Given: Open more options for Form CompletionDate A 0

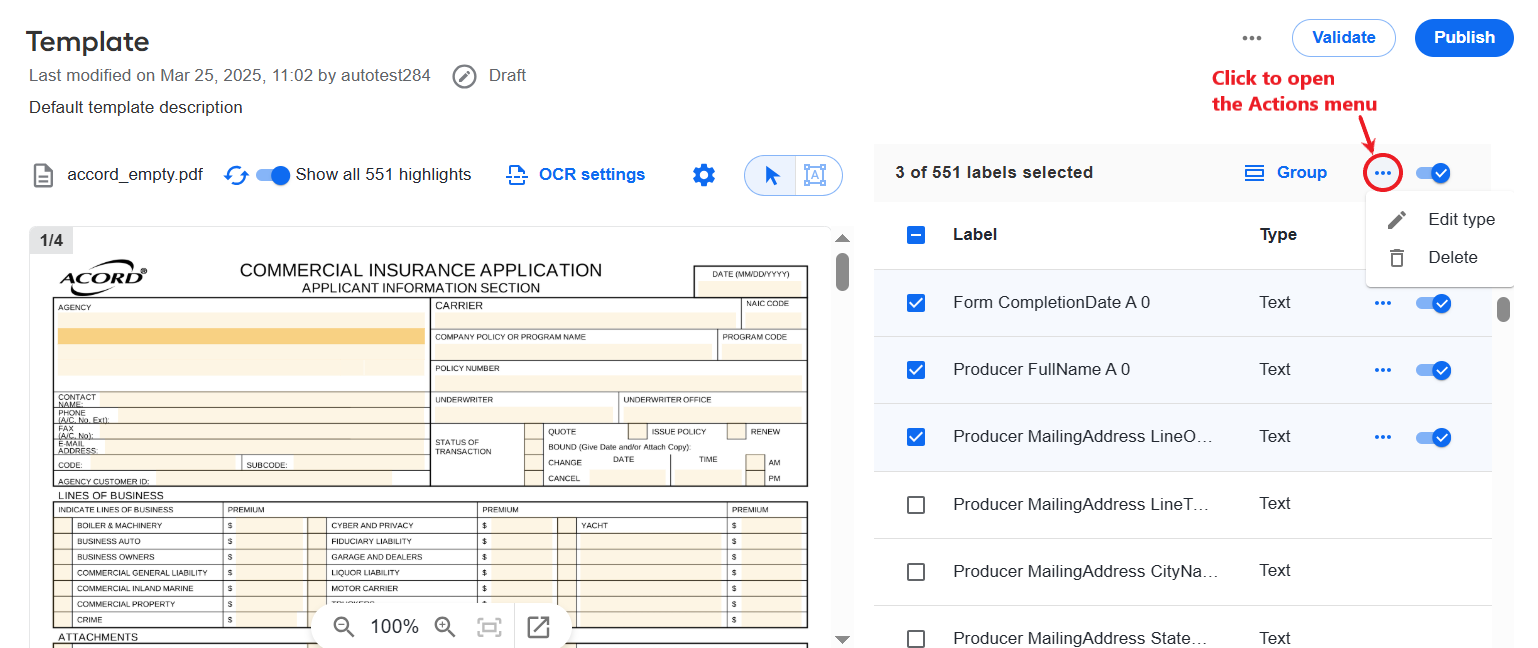Looking at the screenshot, I should tap(1383, 303).
